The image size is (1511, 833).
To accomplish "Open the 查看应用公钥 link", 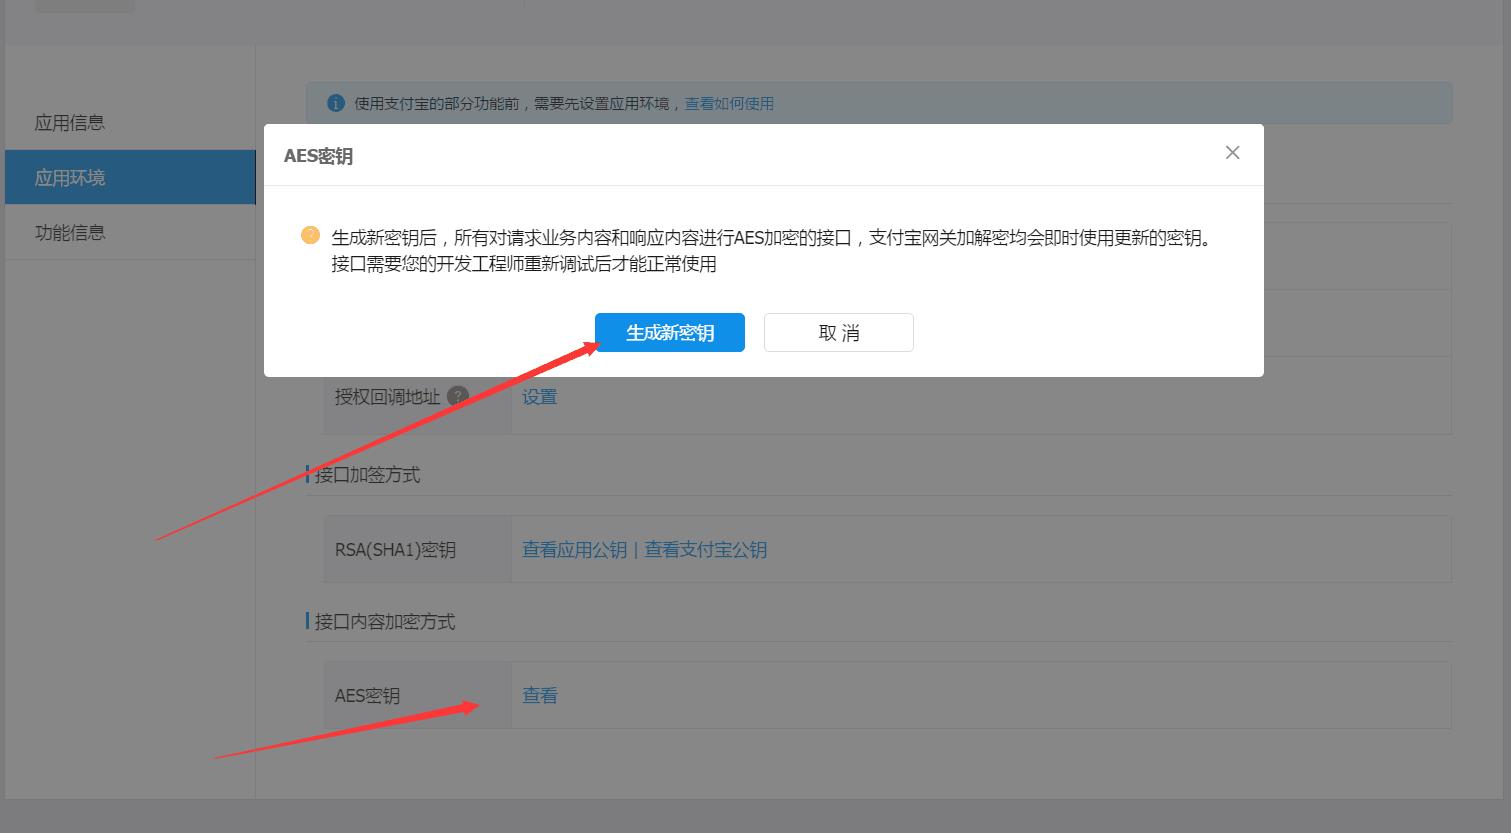I will click(x=574, y=550).
